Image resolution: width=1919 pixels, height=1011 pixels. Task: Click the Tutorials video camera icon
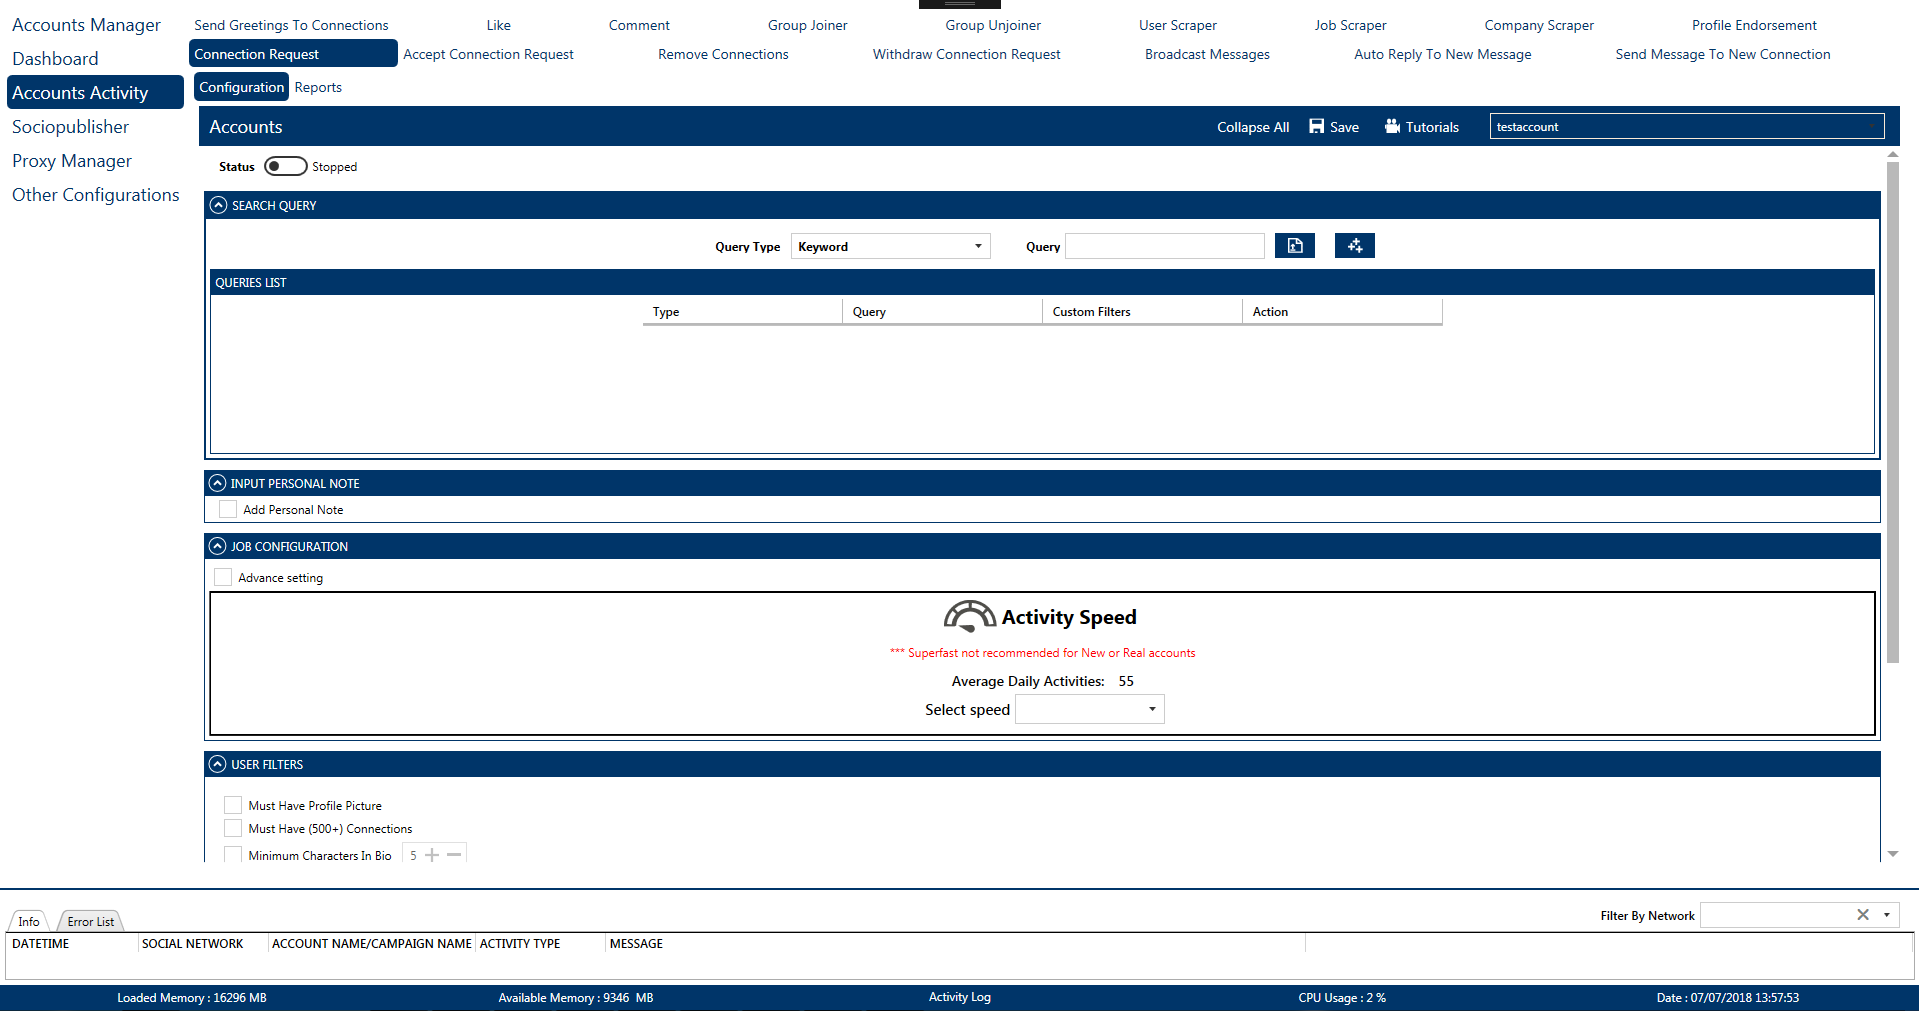coord(1392,127)
